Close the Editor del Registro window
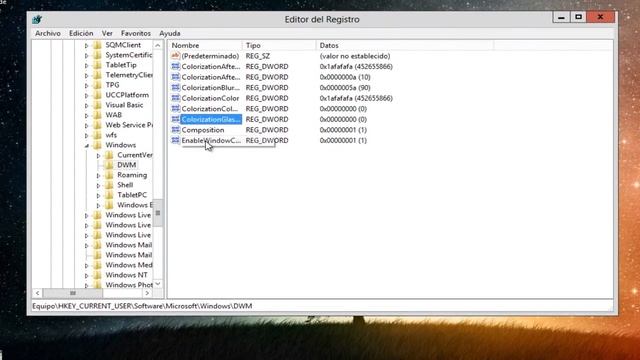The width and height of the screenshot is (640, 360). (600, 17)
